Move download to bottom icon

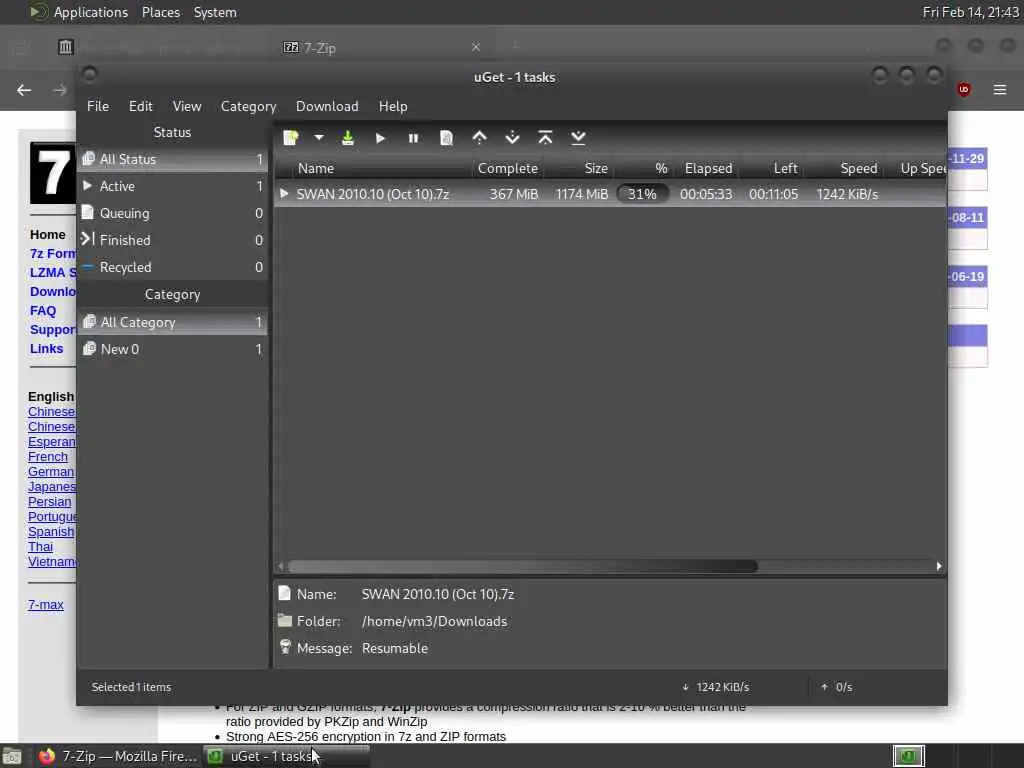click(578, 138)
